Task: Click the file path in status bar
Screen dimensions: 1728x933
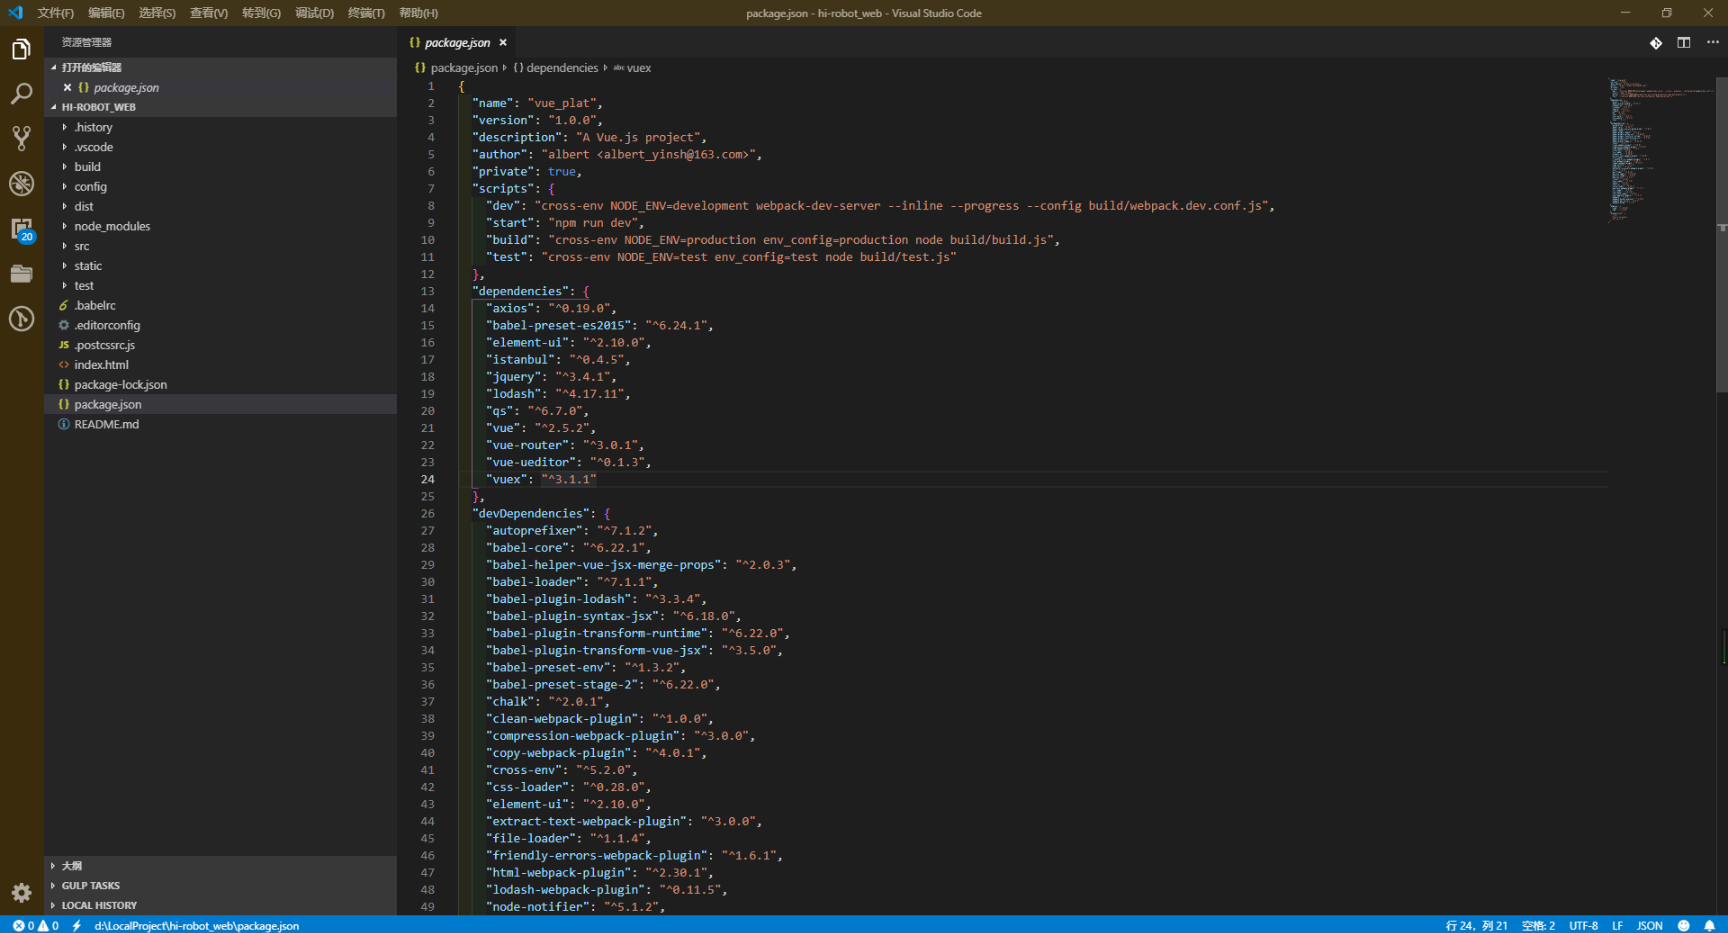Action: [x=197, y=926]
